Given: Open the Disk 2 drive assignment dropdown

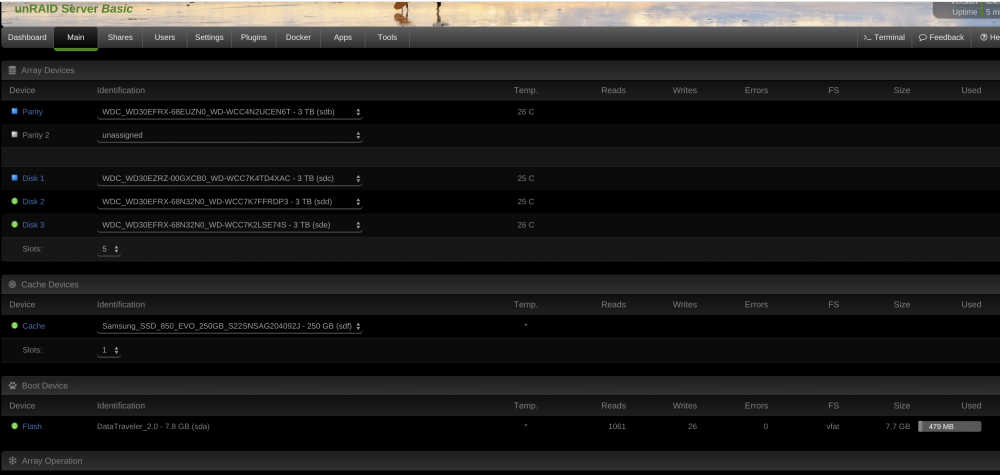Looking at the screenshot, I should pos(230,202).
